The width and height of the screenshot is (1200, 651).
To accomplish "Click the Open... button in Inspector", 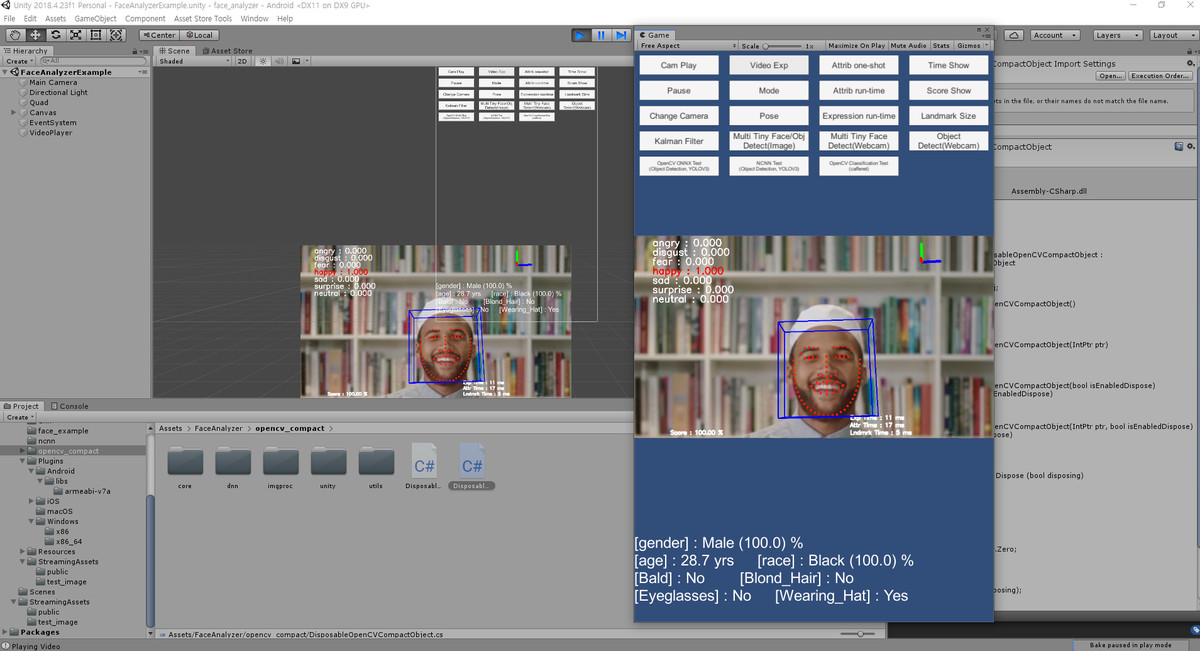I will pos(1110,76).
